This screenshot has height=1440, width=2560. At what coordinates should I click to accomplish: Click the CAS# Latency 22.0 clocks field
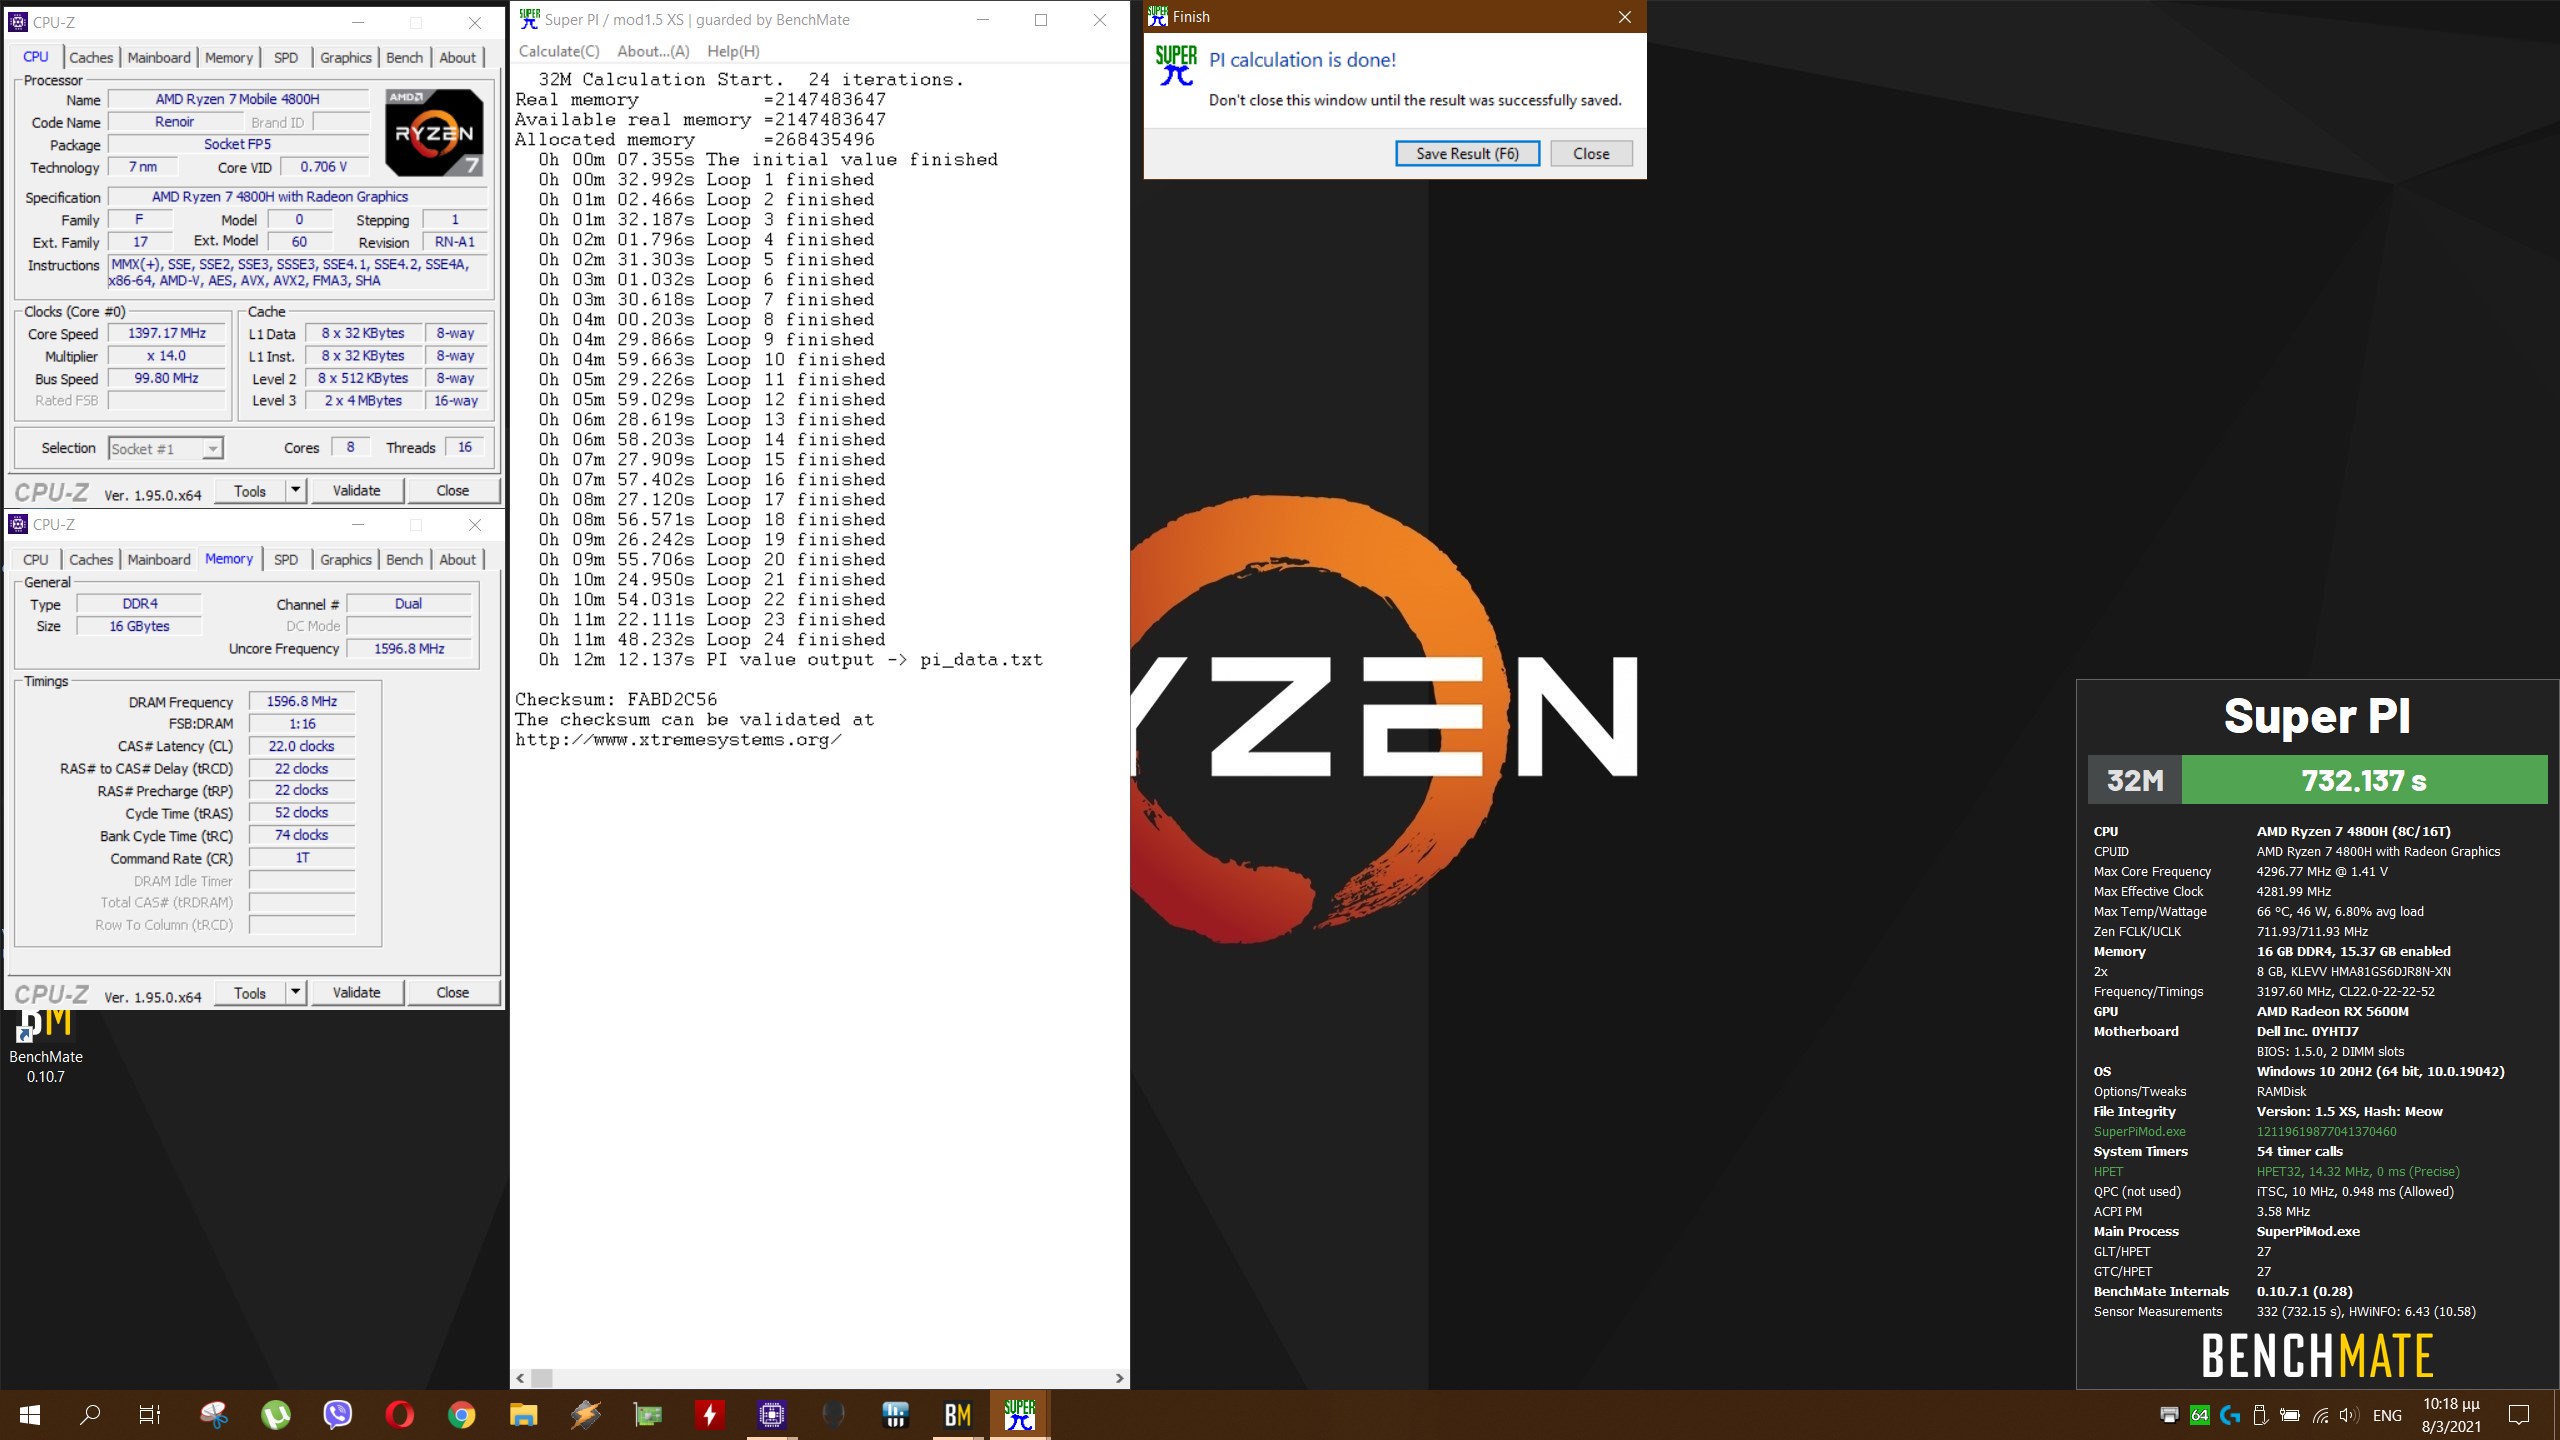(302, 746)
